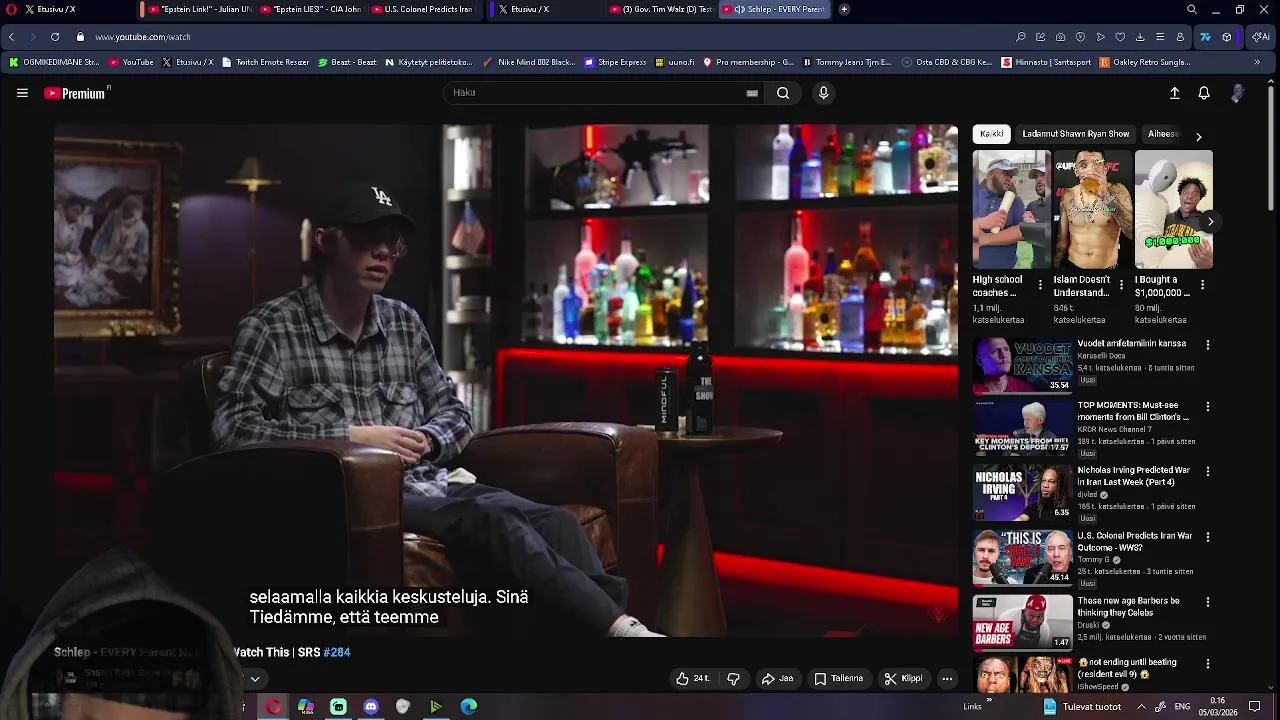The height and width of the screenshot is (720, 1280).
Task: Open 'Twitch Emote Resizer' bookmark
Action: pyautogui.click(x=265, y=62)
